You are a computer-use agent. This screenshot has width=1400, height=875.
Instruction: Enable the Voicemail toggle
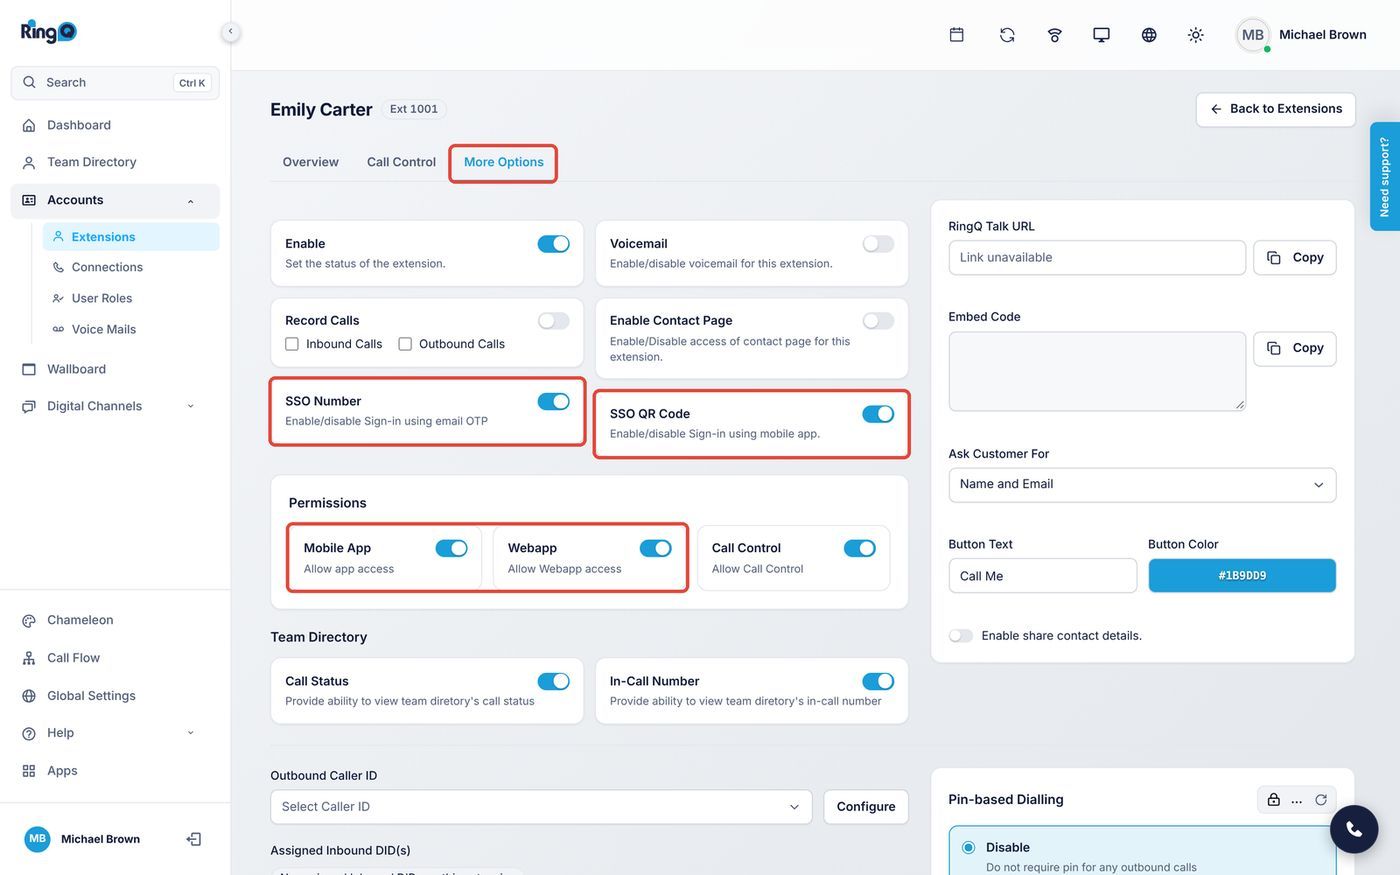[878, 244]
